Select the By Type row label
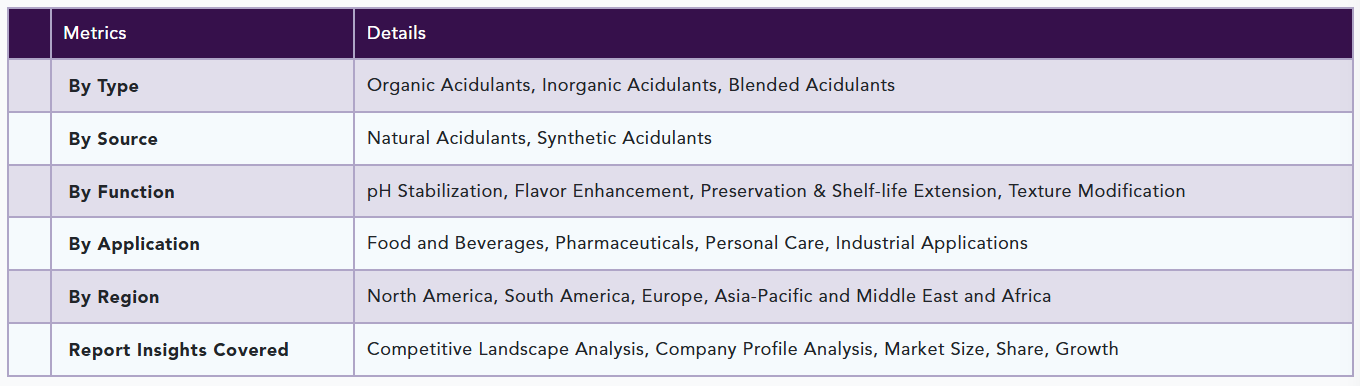The image size is (1360, 386). tap(104, 86)
